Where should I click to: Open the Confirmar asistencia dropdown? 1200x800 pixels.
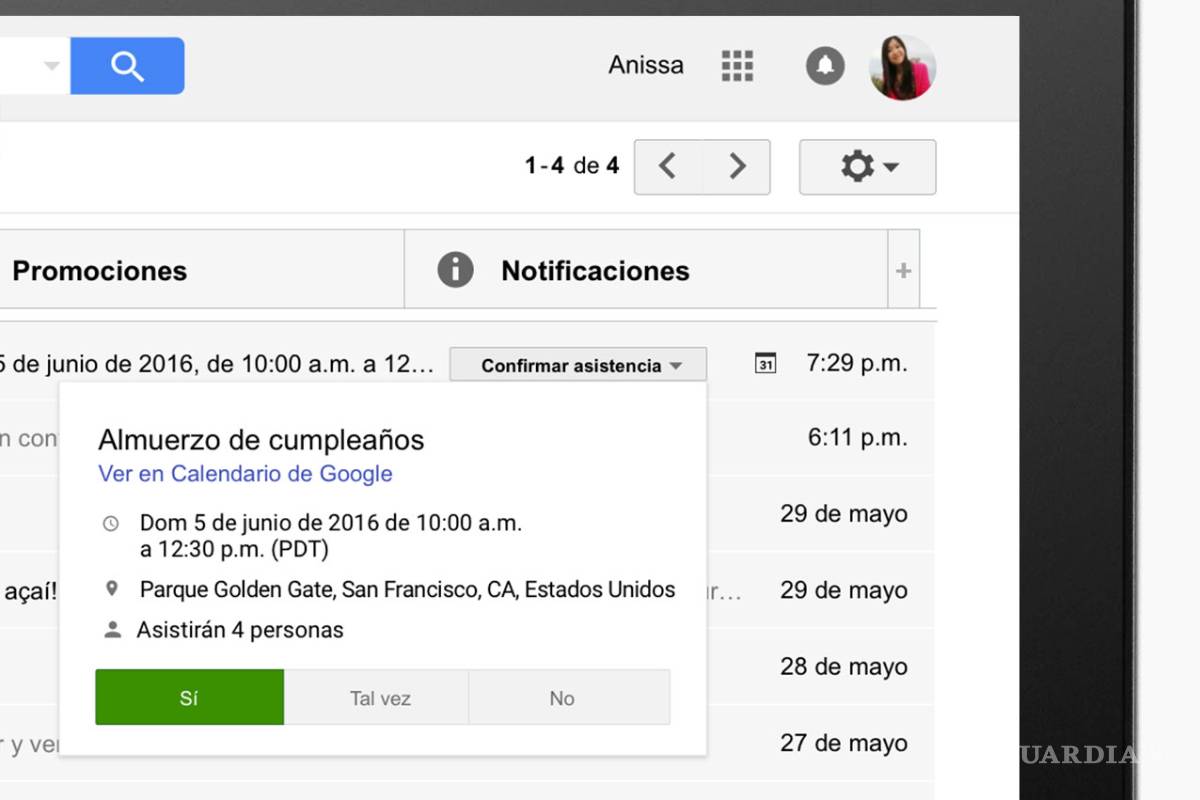click(x=578, y=365)
